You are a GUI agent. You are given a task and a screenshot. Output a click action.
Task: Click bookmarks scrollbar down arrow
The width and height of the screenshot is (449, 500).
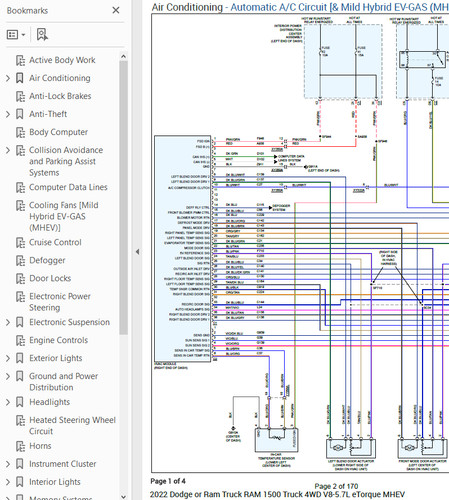tap(123, 496)
